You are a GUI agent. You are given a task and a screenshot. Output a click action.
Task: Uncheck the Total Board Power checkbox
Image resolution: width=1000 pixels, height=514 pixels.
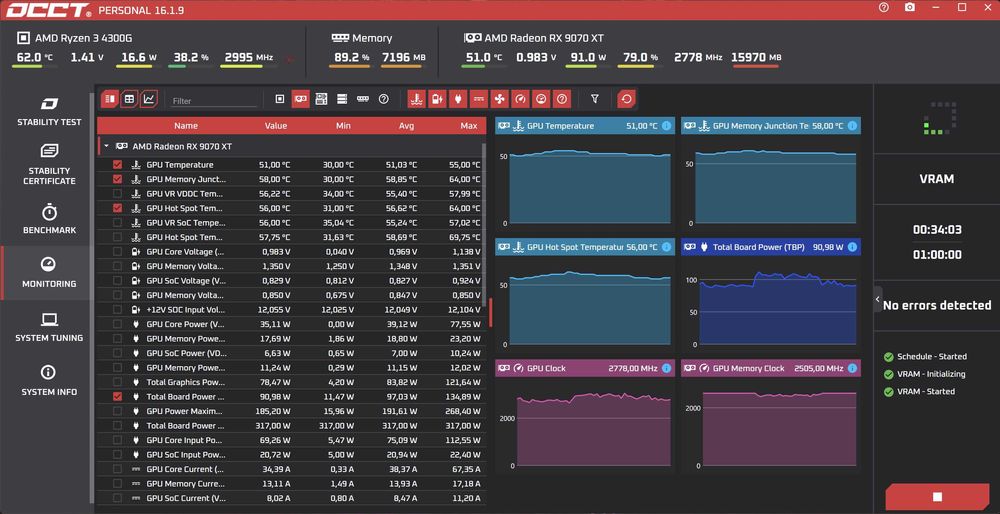pyautogui.click(x=117, y=396)
